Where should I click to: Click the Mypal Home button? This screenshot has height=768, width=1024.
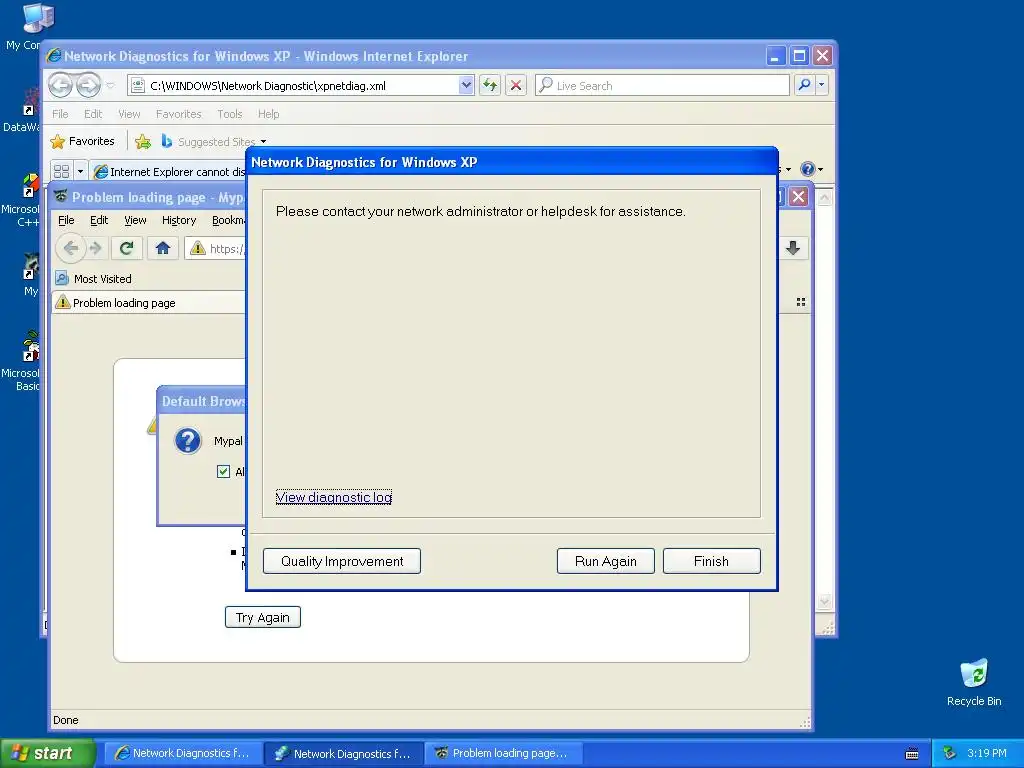163,248
